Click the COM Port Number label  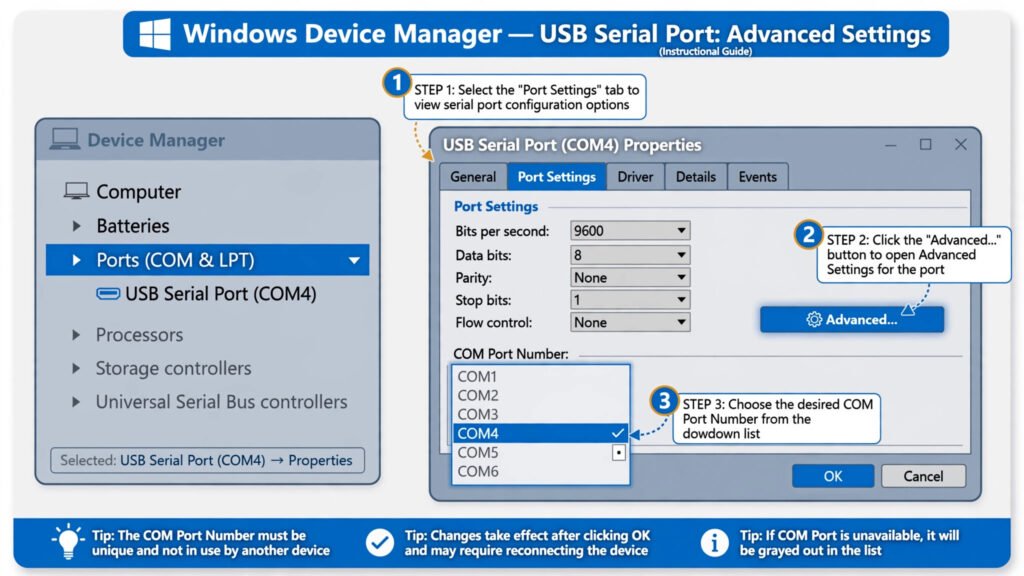[511, 354]
